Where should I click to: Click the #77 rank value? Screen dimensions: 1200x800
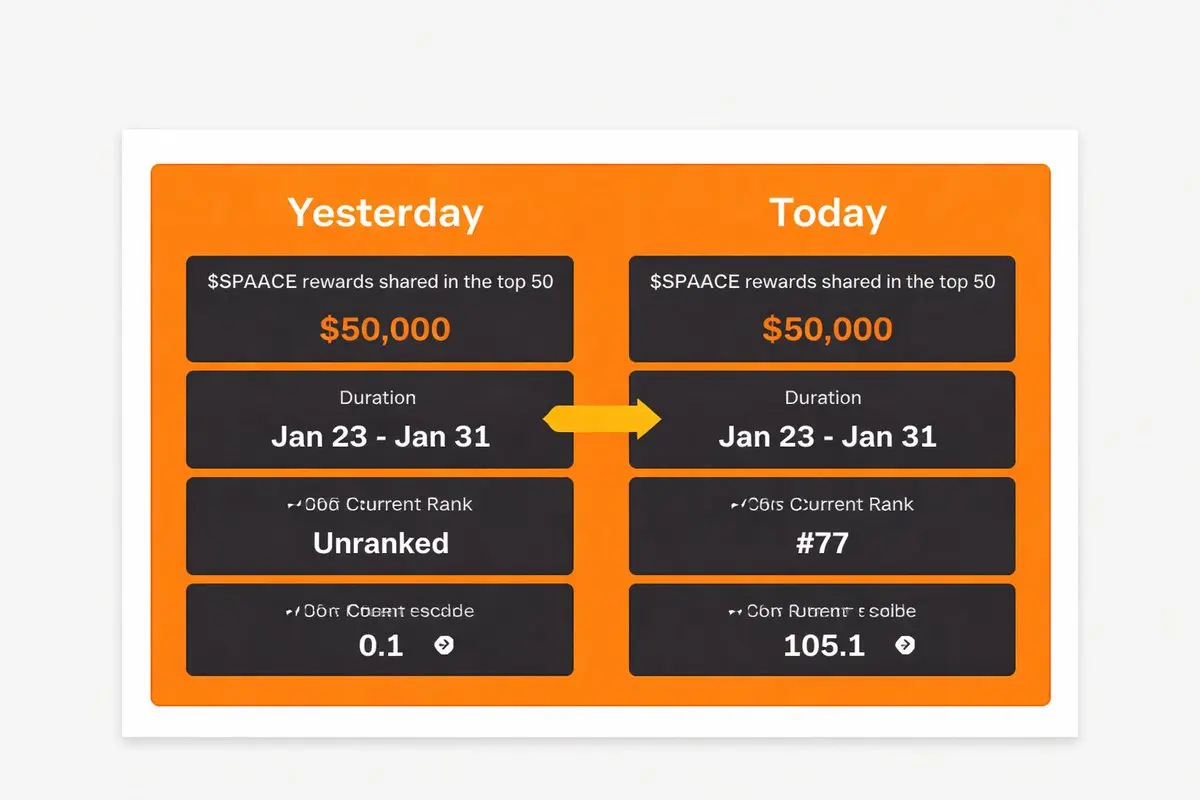(x=824, y=543)
